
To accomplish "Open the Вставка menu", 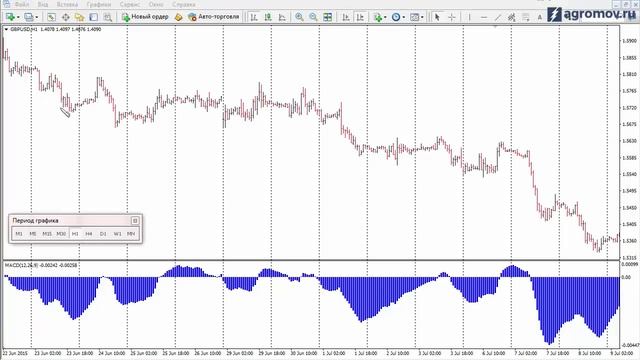I will click(67, 4).
